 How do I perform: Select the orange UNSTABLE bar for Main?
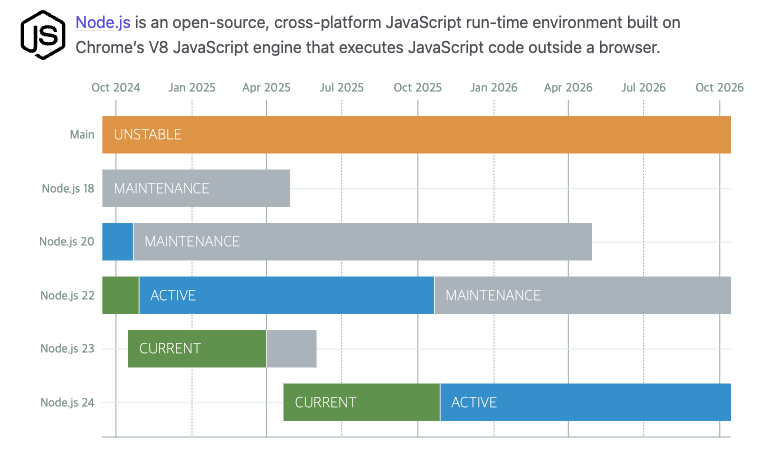click(416, 135)
